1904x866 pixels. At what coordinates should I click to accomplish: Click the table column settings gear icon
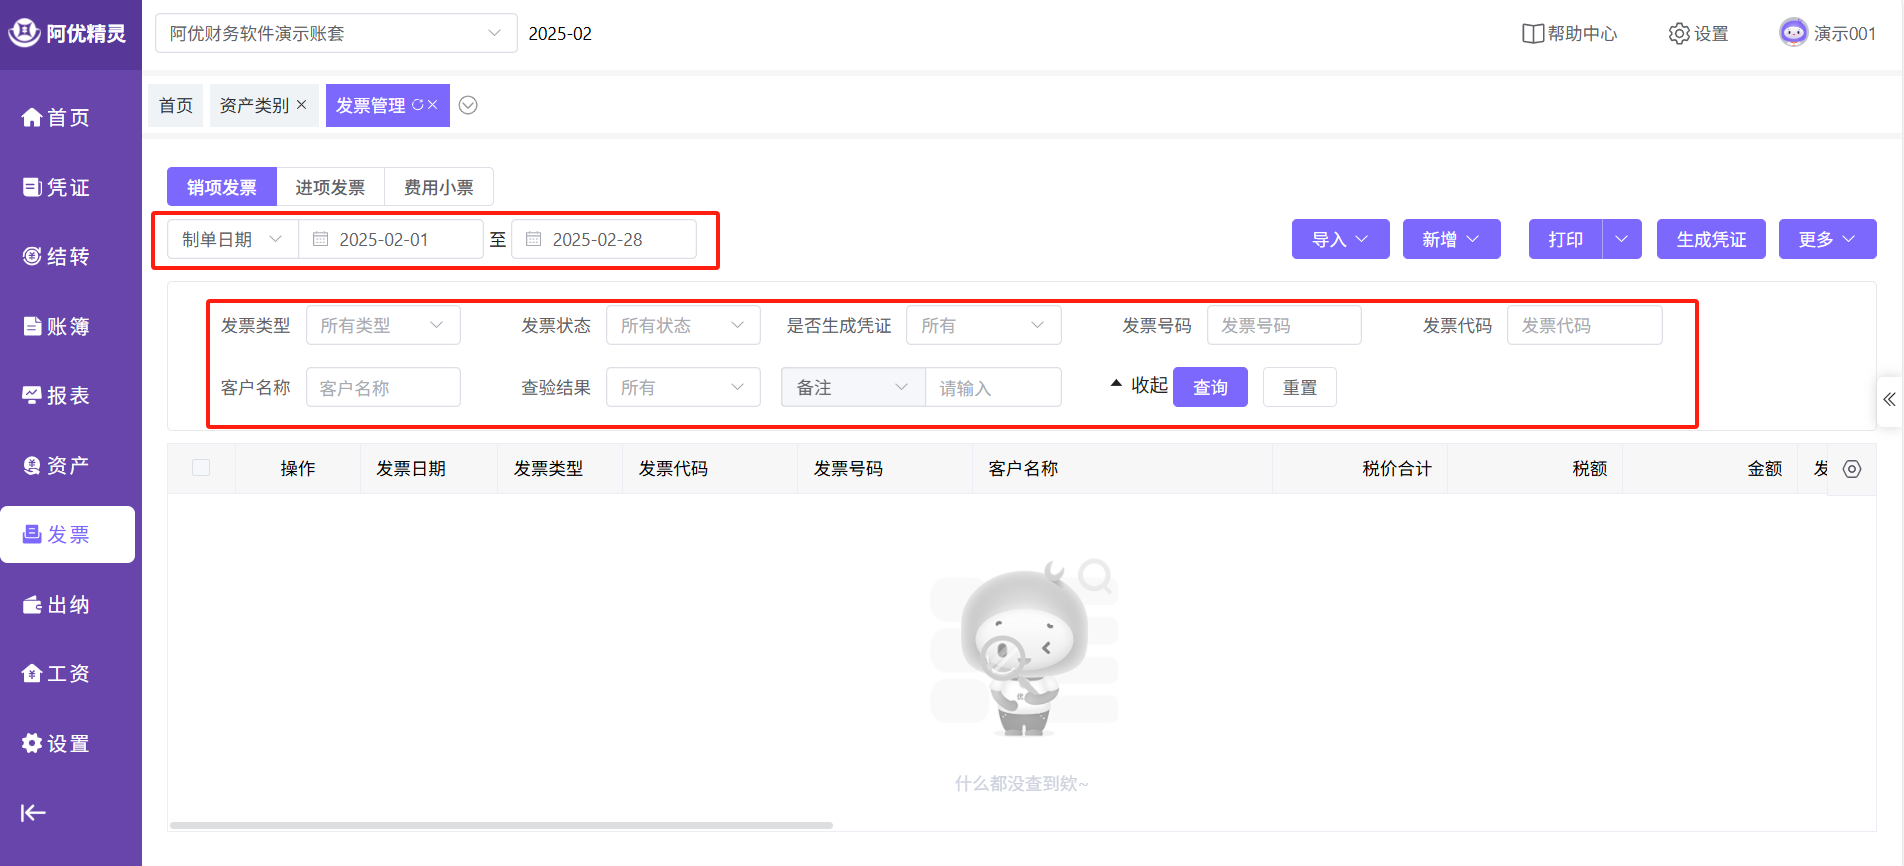[x=1852, y=469]
